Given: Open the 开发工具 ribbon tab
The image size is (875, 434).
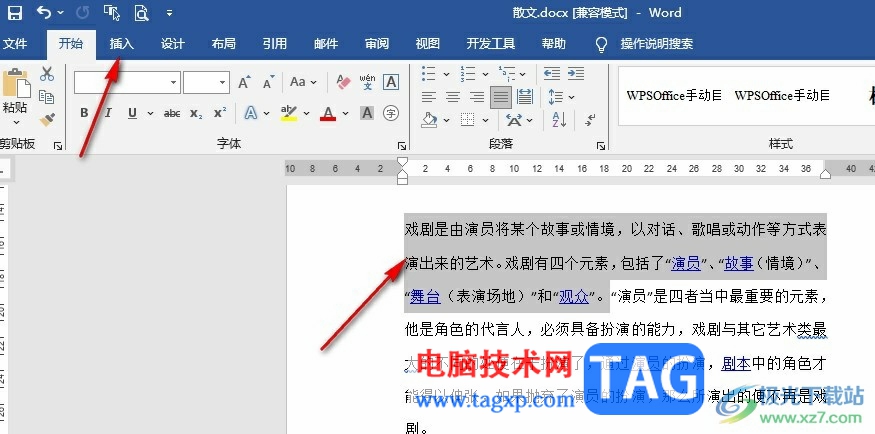Looking at the screenshot, I should point(491,44).
